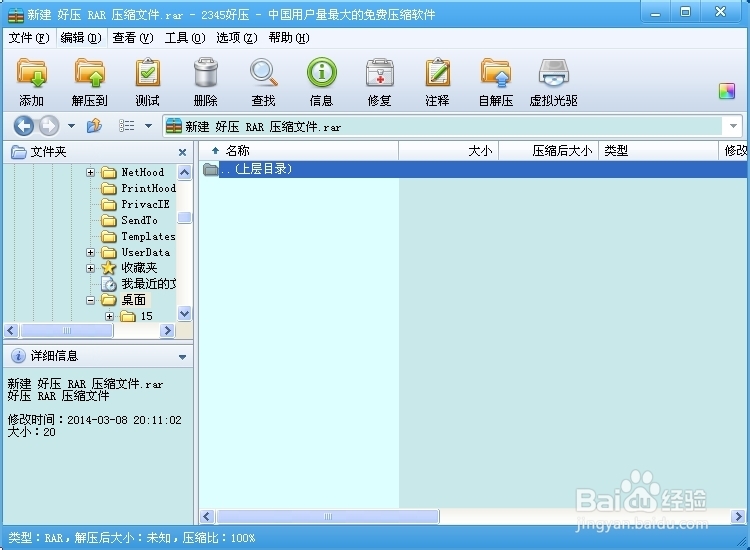Click the file list horizontal scrollbar thumb
The width and height of the screenshot is (750, 550).
point(328,517)
